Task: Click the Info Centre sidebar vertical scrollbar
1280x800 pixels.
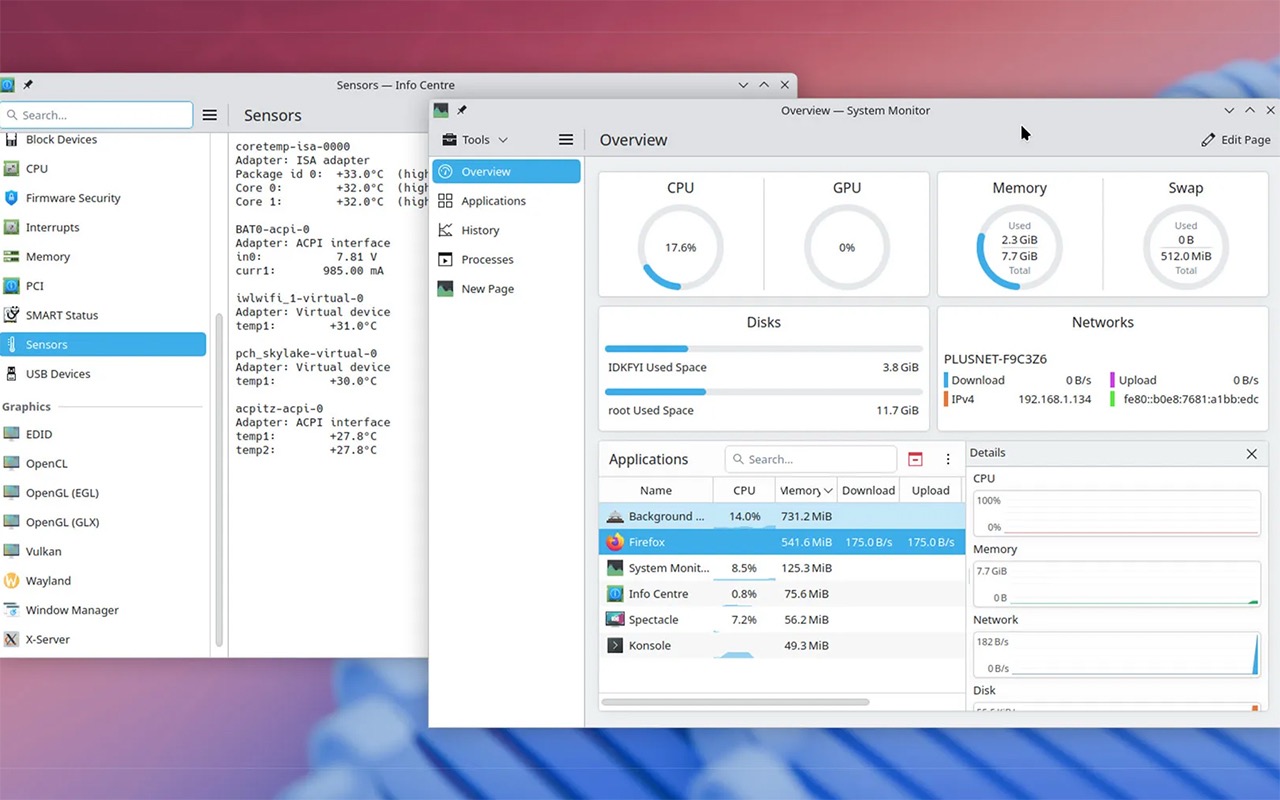Action: pyautogui.click(x=219, y=480)
